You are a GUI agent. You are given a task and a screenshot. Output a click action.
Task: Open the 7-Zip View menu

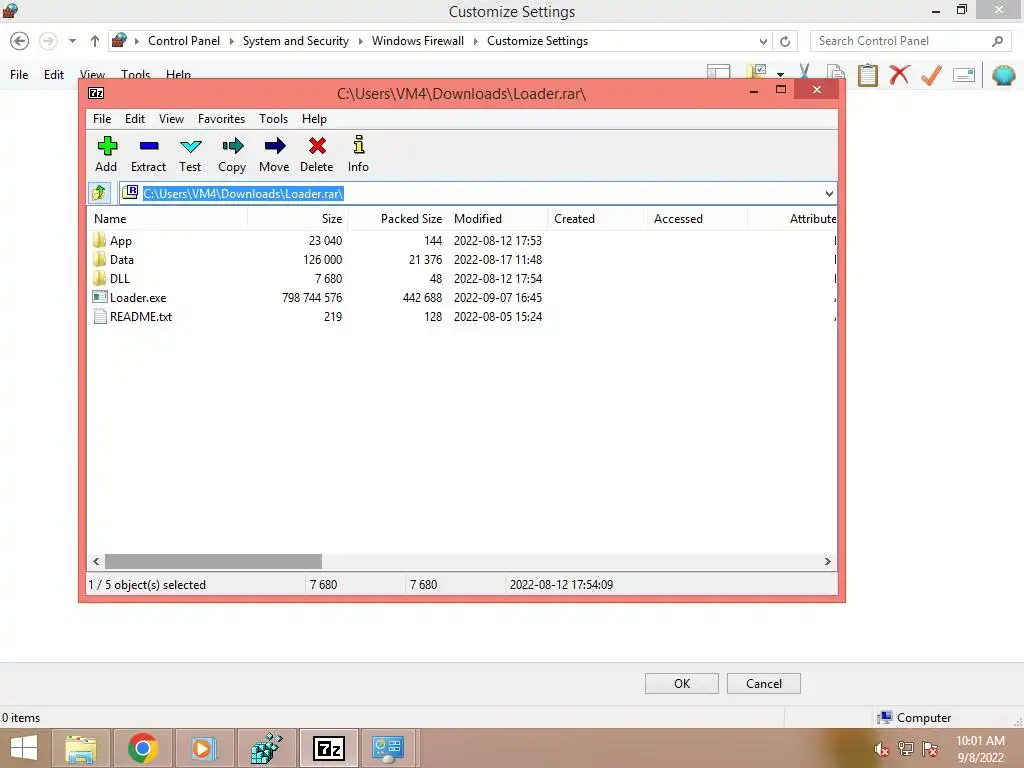coord(171,119)
